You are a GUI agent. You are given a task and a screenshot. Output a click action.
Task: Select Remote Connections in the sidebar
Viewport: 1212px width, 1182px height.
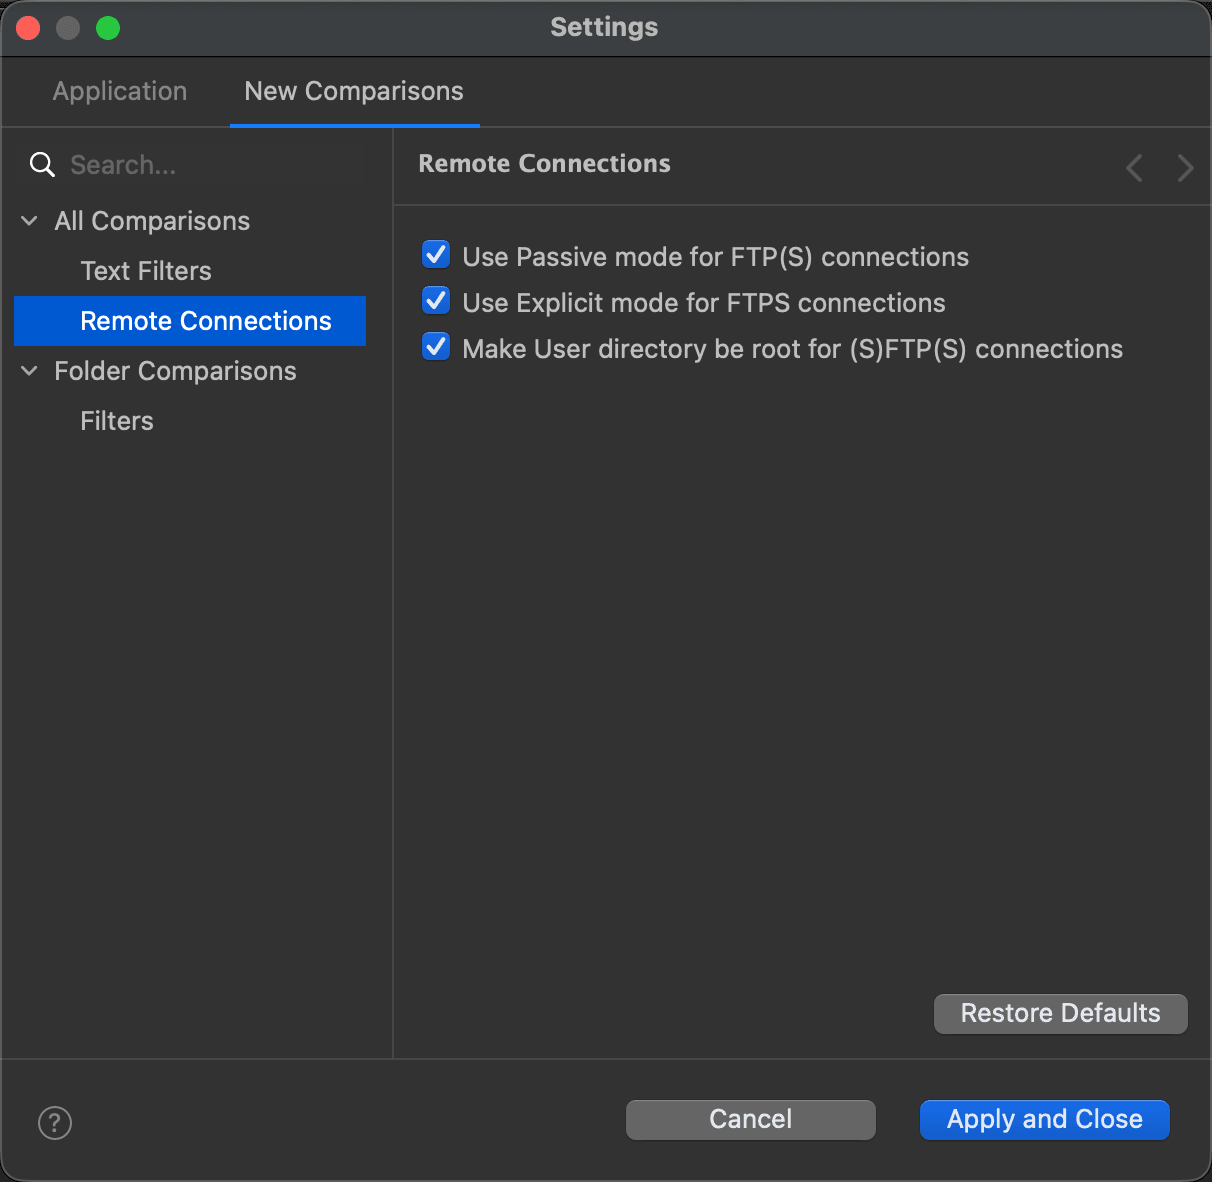(190, 321)
